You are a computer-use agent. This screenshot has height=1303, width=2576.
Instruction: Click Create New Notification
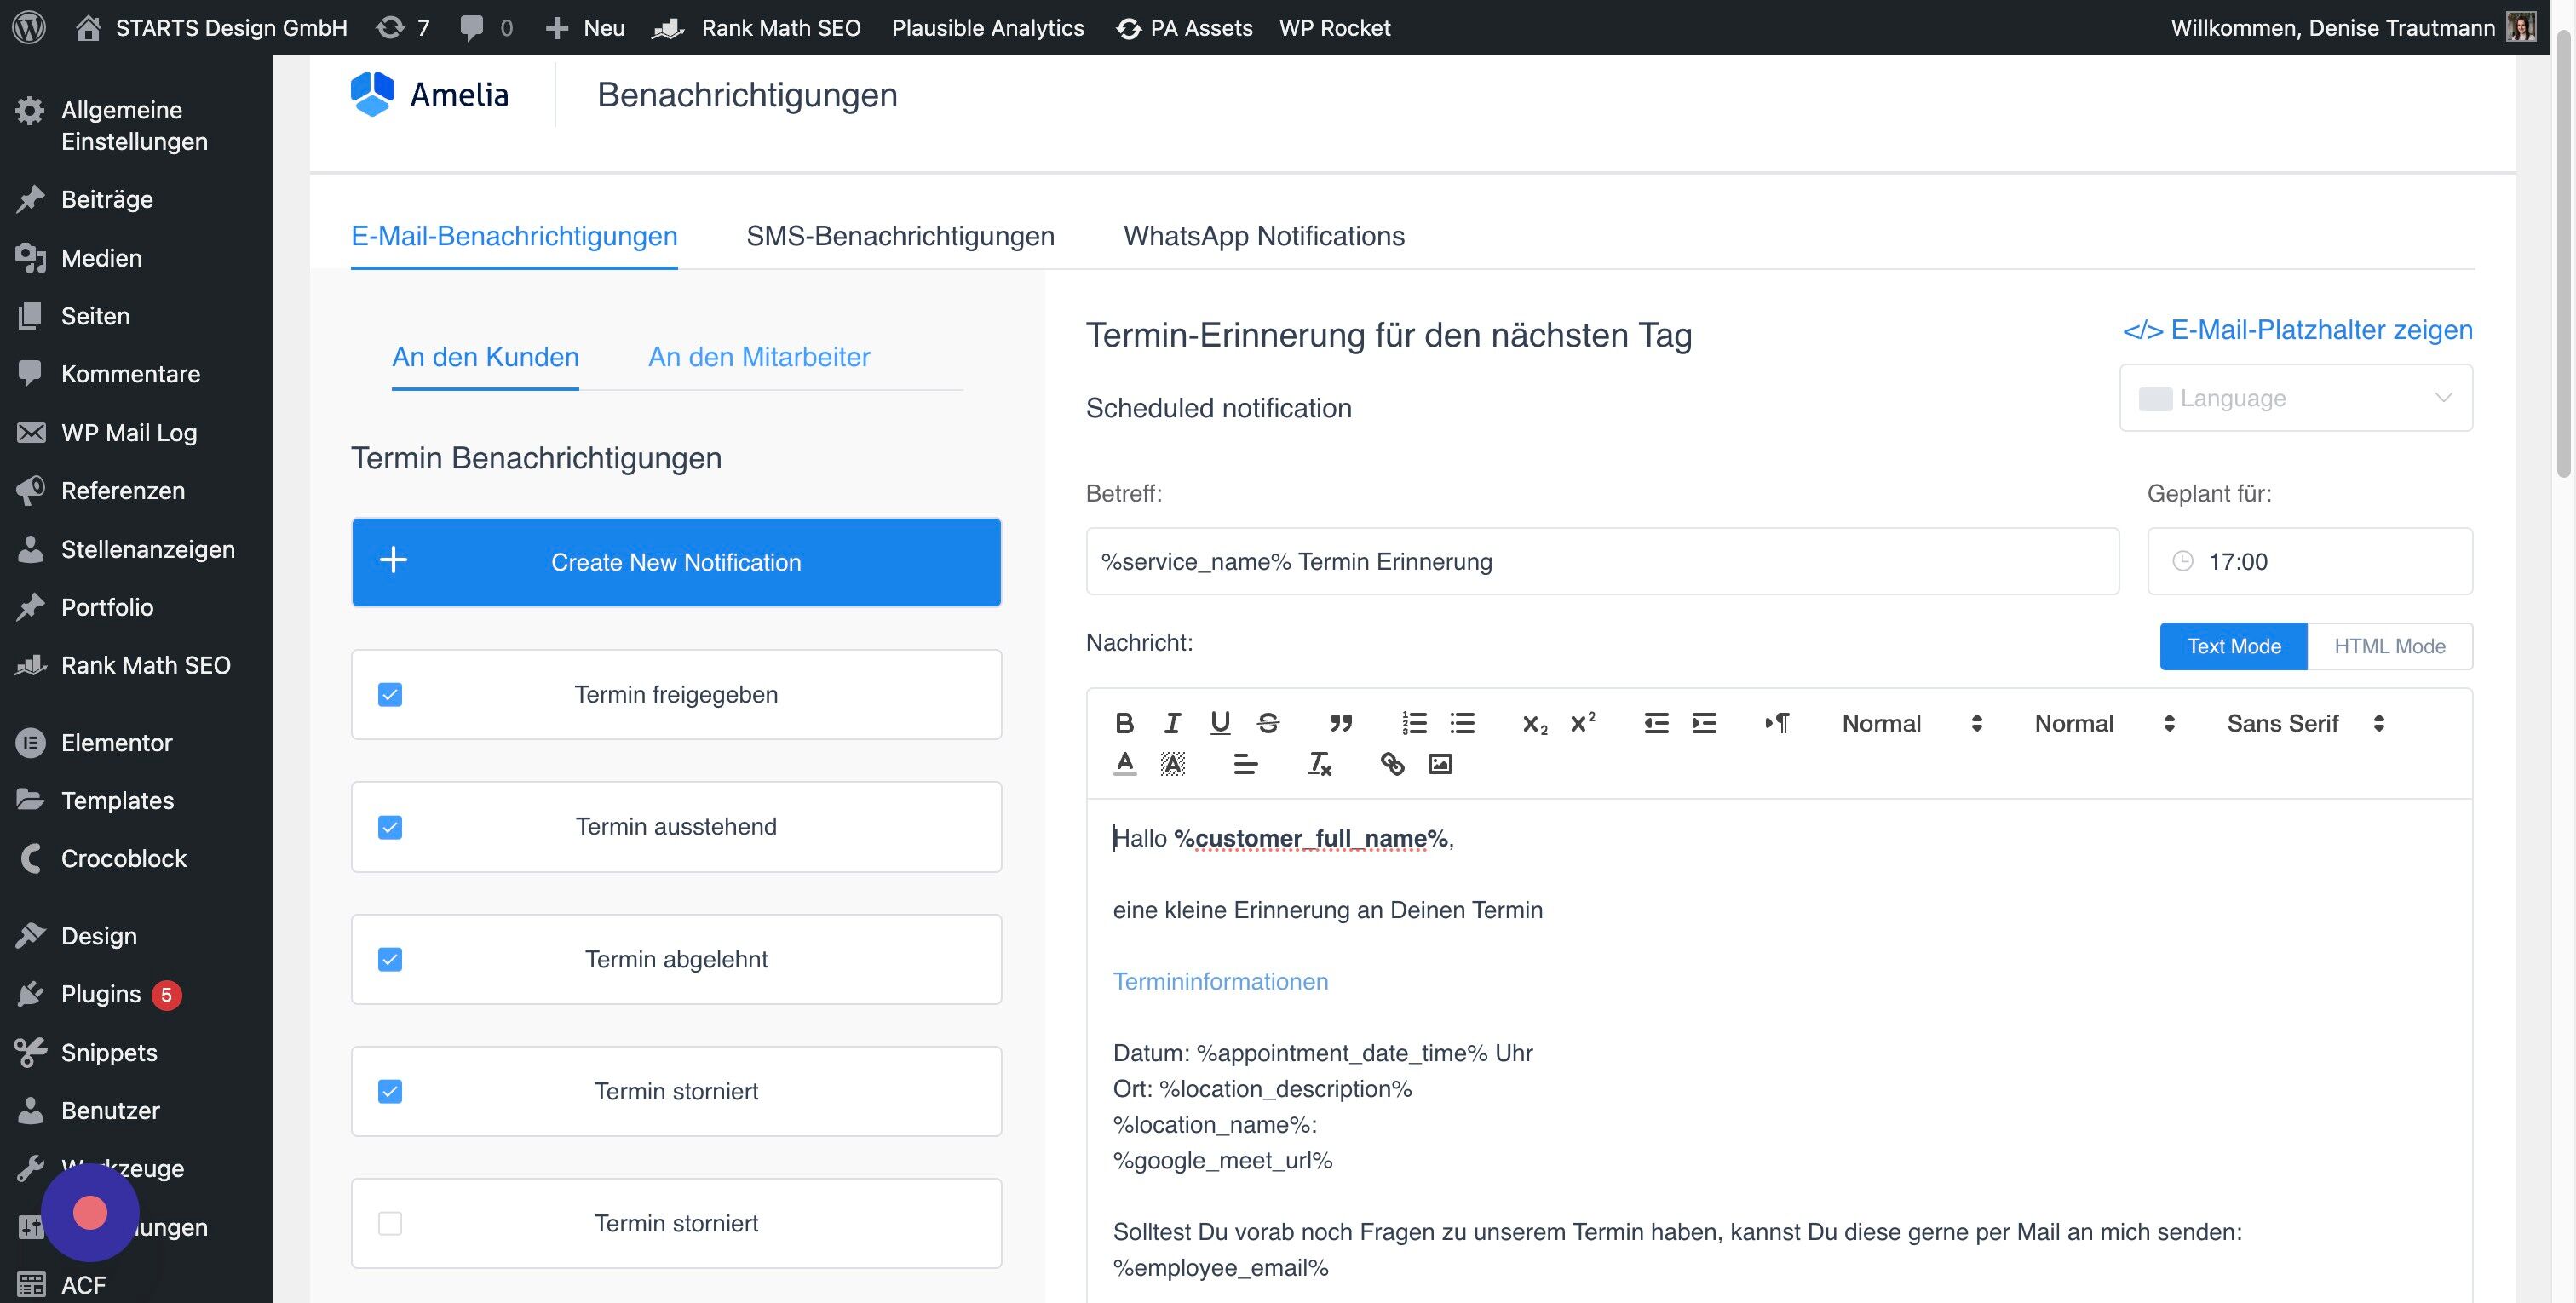coord(676,562)
